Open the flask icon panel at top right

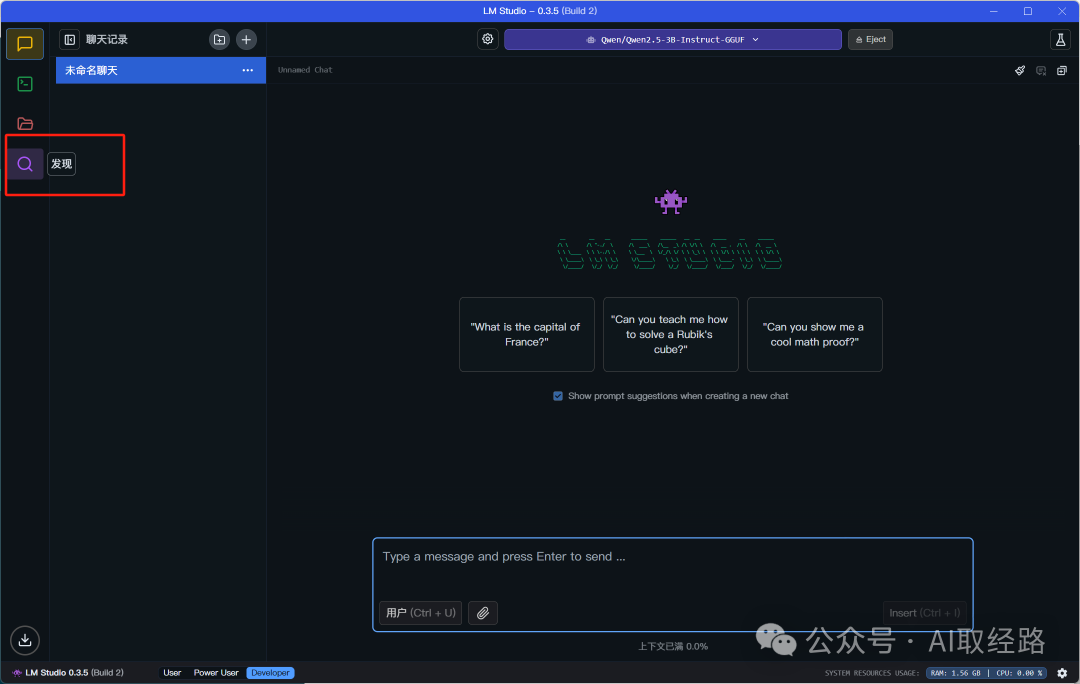point(1060,39)
